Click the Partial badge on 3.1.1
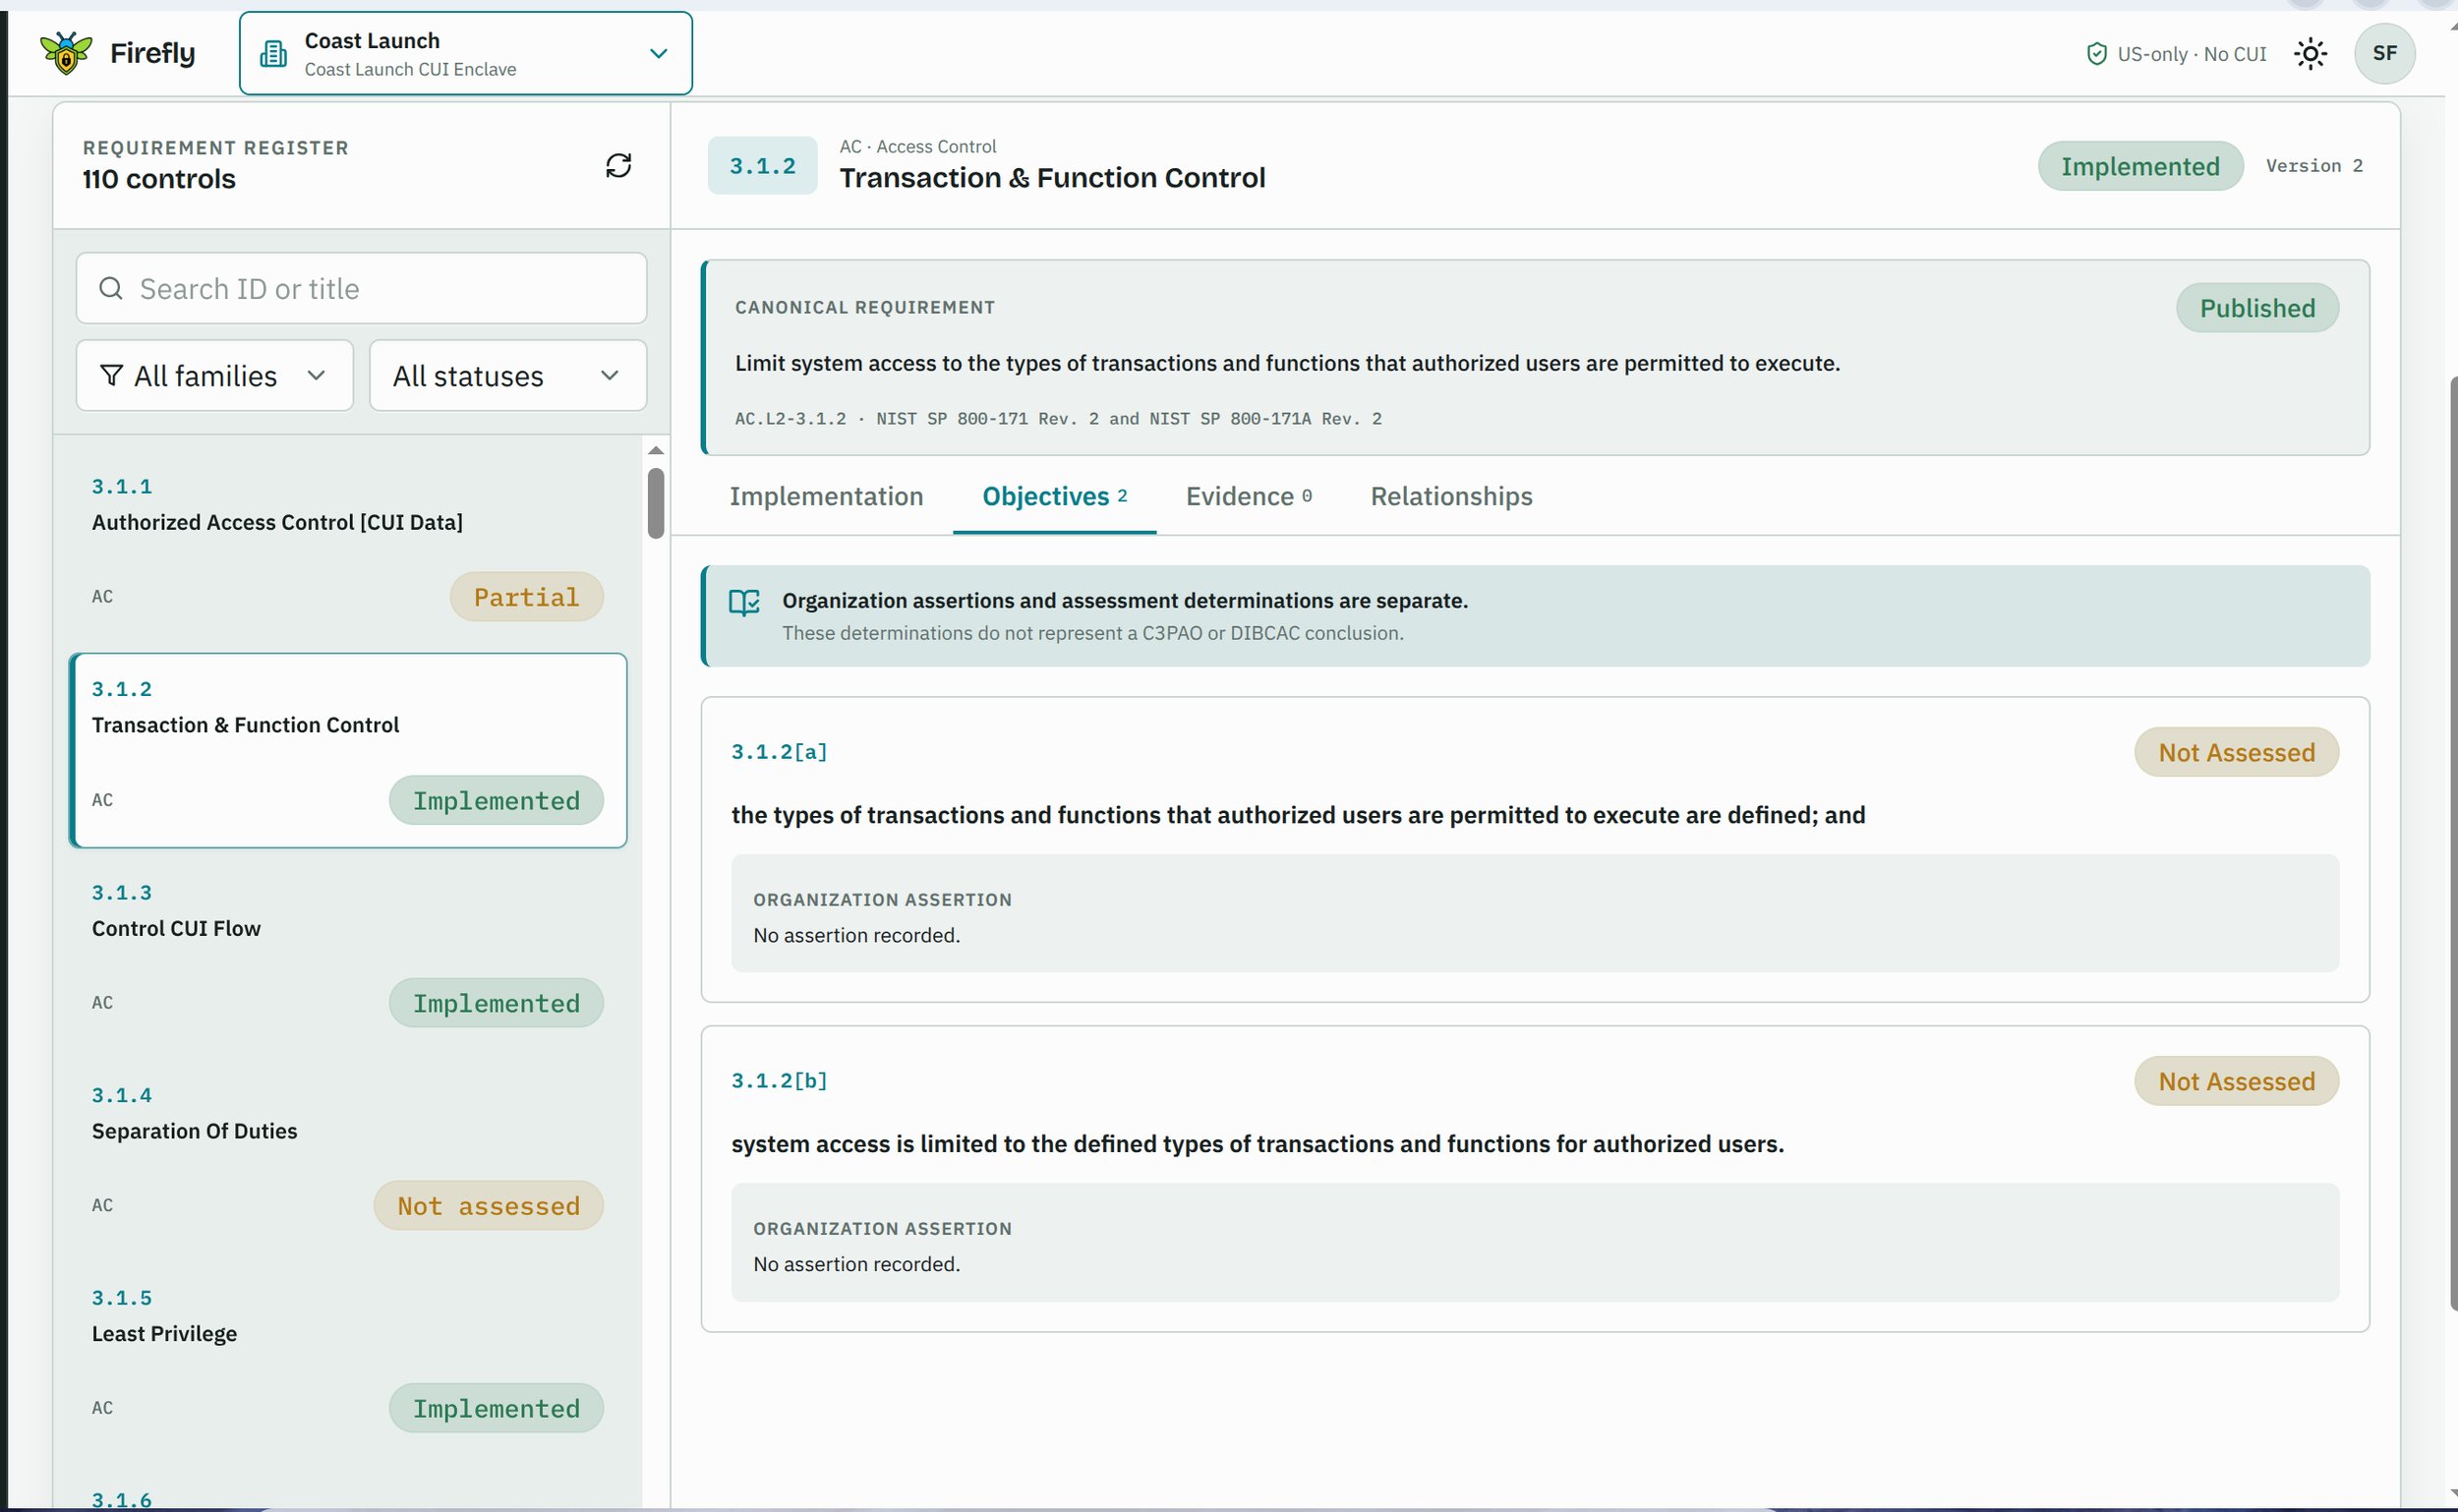The width and height of the screenshot is (2458, 1512). [x=526, y=597]
